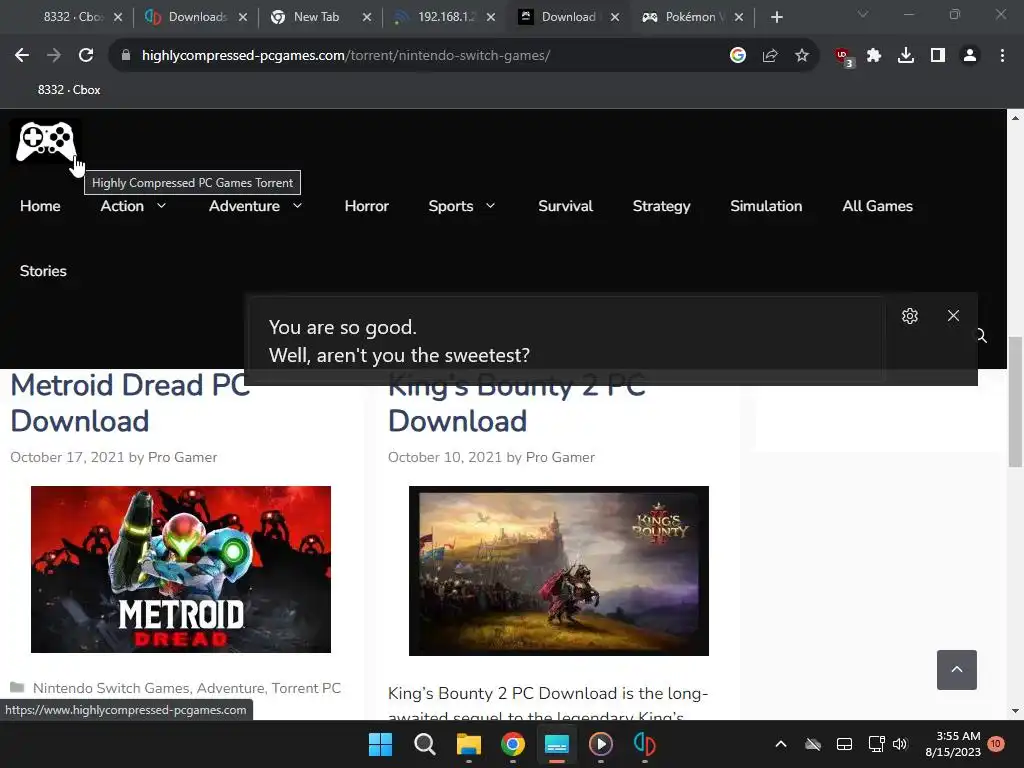Click the site search magnifier icon

click(981, 336)
